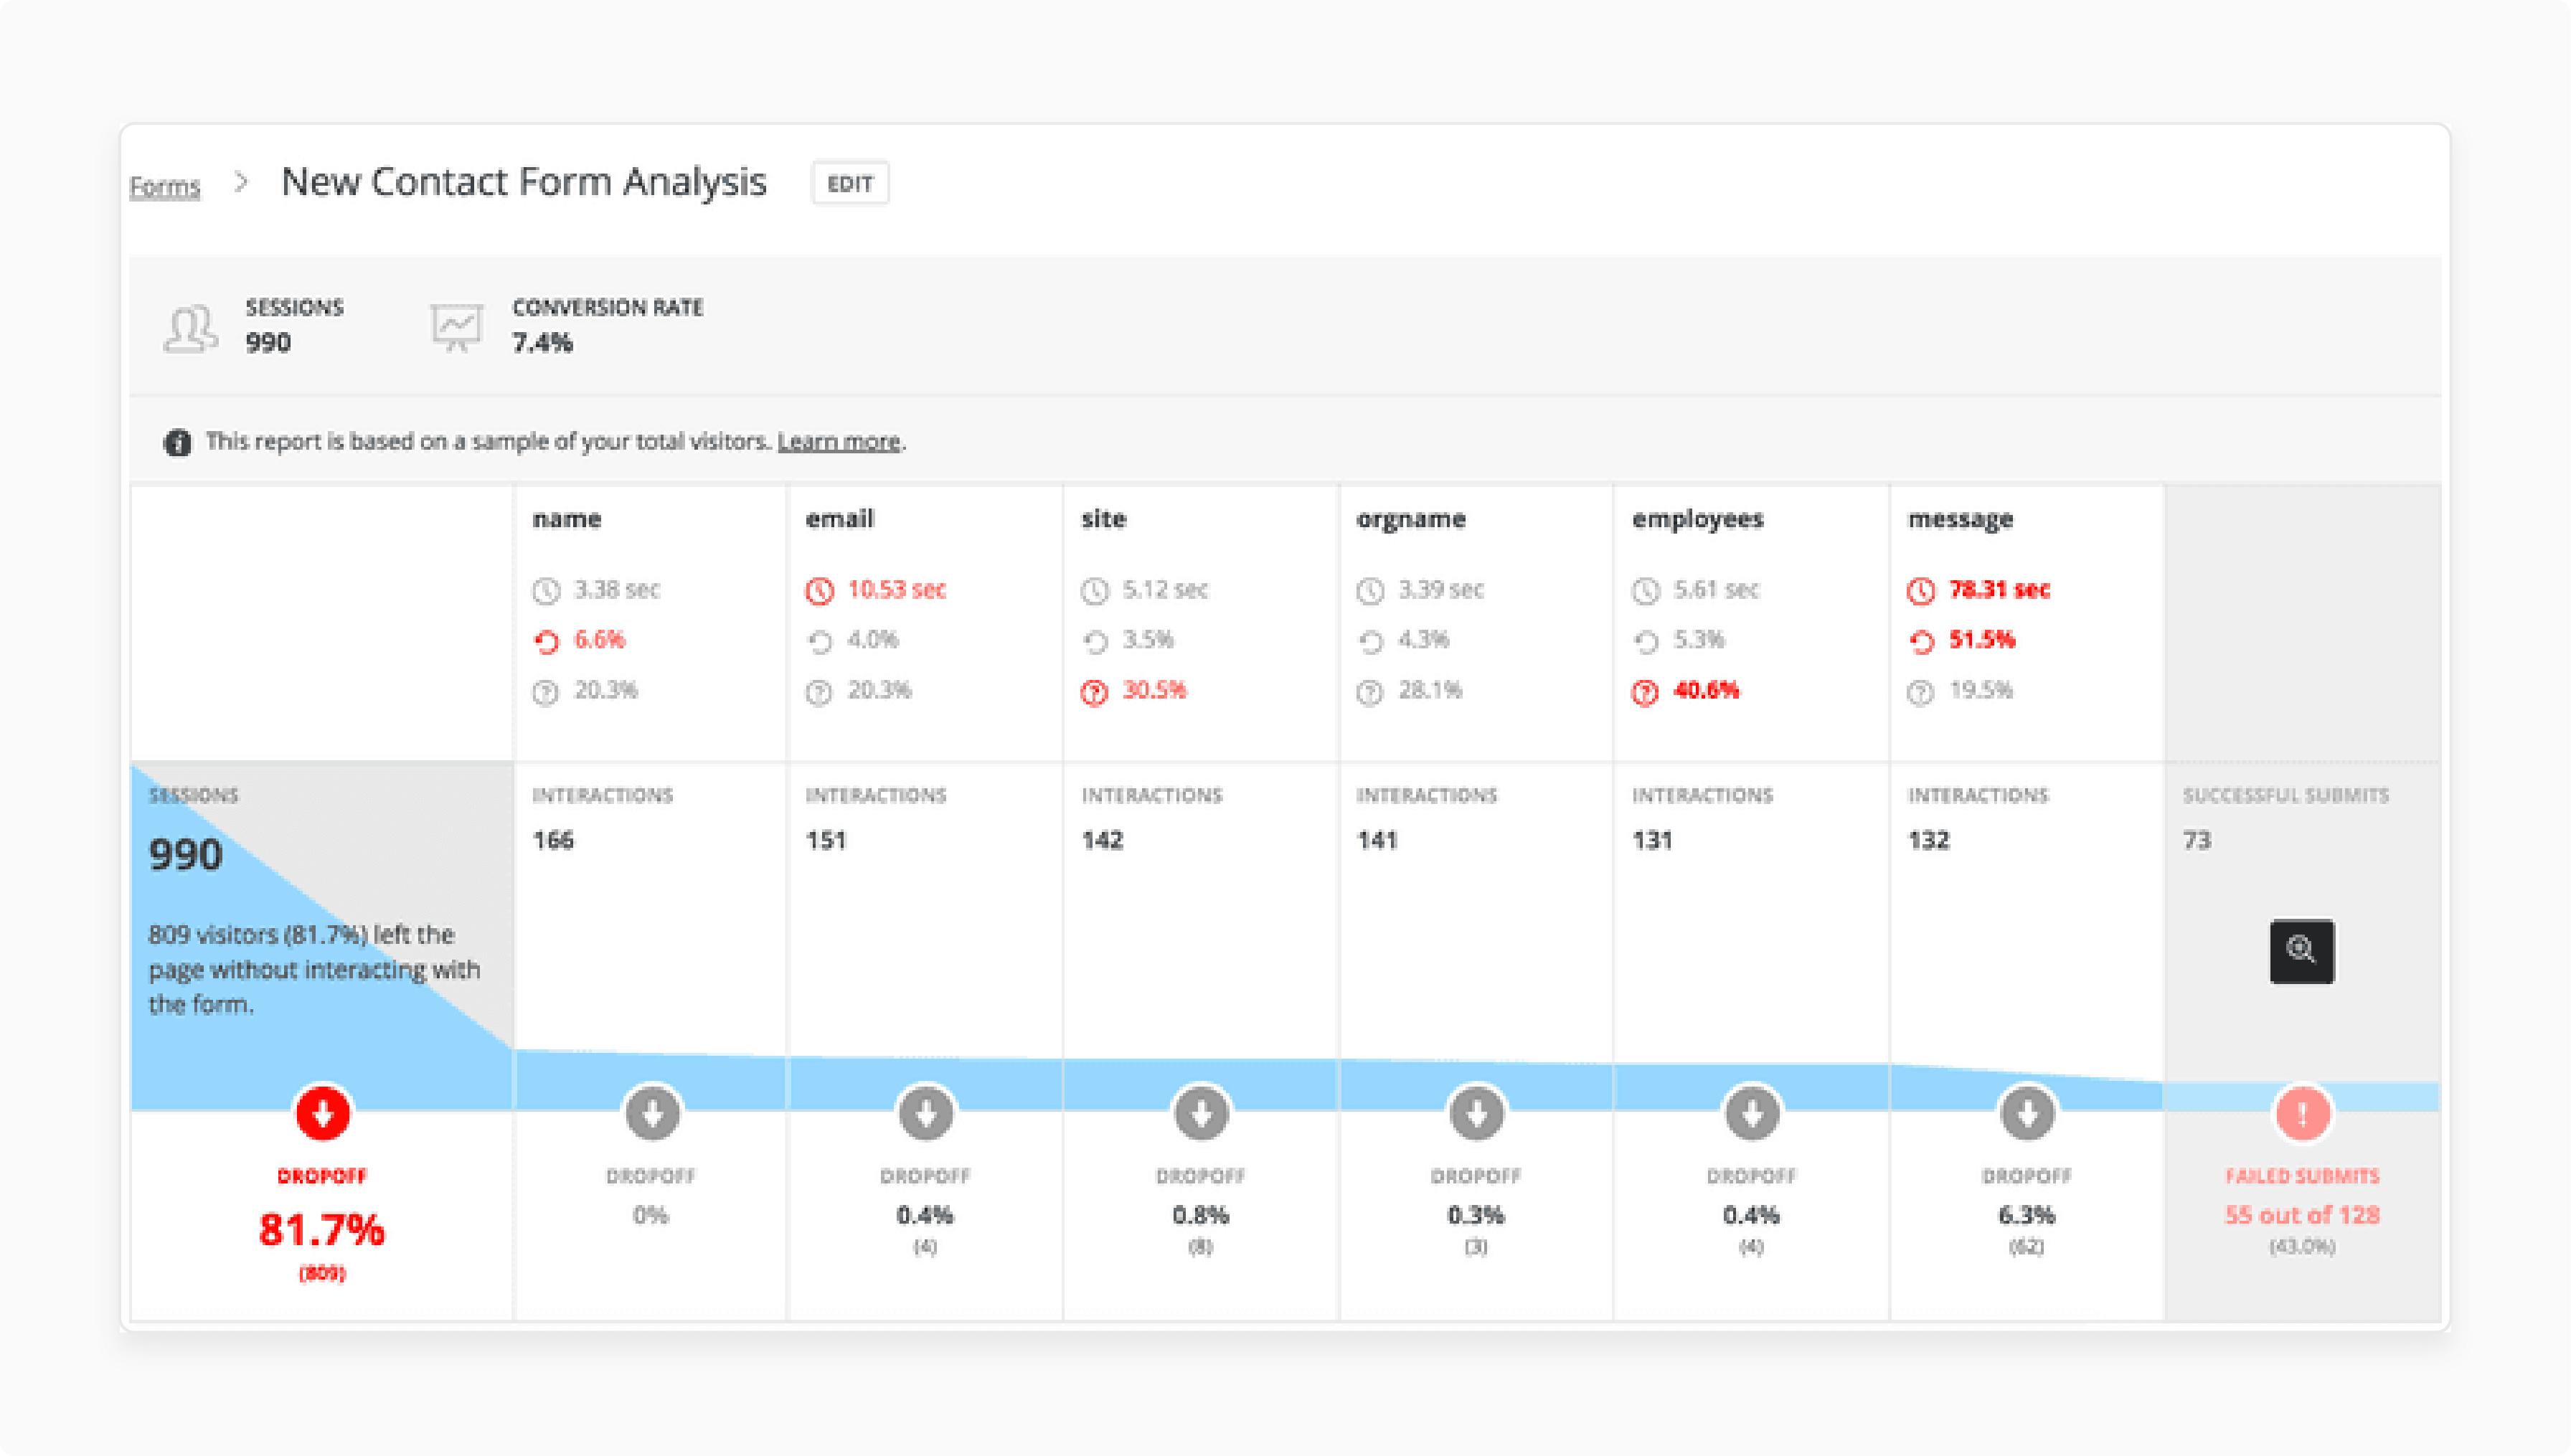
Task: Click the 55 out of 128 text
Action: pyautogui.click(x=2302, y=1215)
